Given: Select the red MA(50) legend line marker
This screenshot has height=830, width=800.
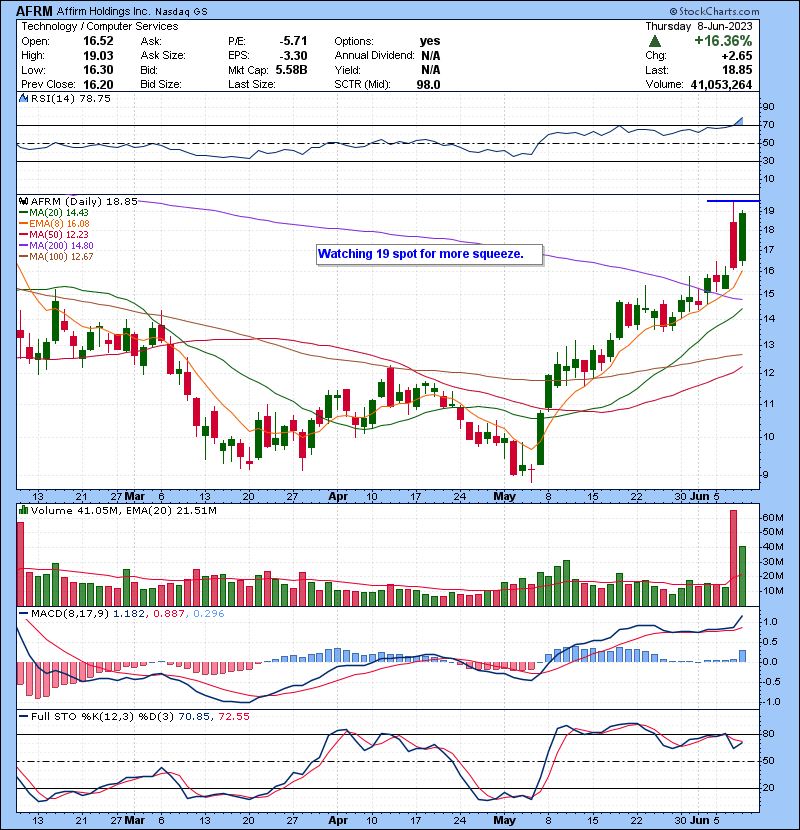Looking at the screenshot, I should pyautogui.click(x=24, y=234).
